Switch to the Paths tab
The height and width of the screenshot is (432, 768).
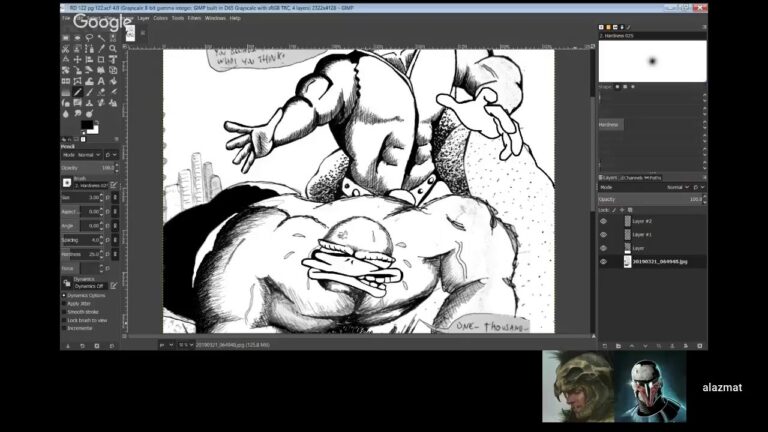pyautogui.click(x=653, y=178)
